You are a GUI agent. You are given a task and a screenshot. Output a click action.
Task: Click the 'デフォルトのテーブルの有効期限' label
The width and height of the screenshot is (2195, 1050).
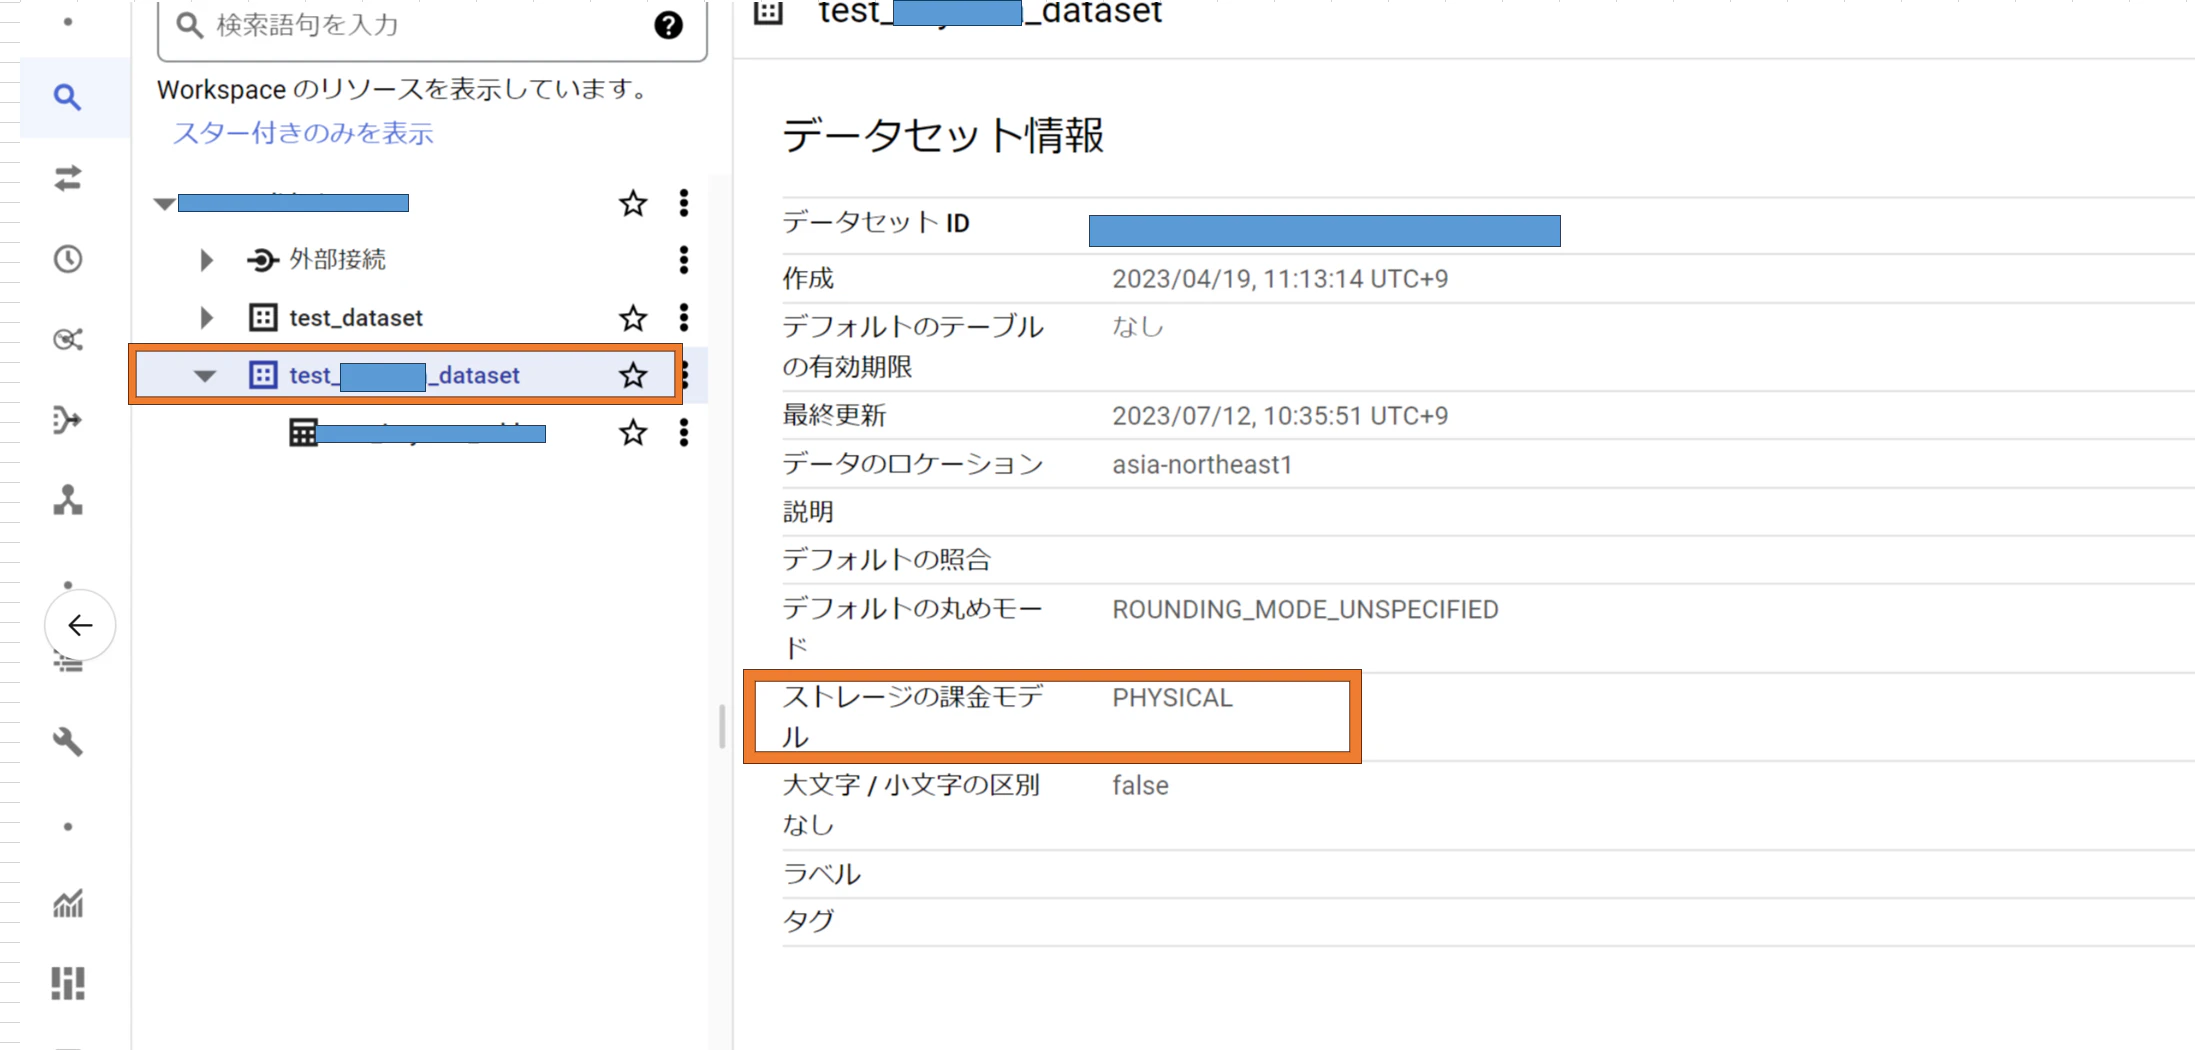tap(912, 346)
